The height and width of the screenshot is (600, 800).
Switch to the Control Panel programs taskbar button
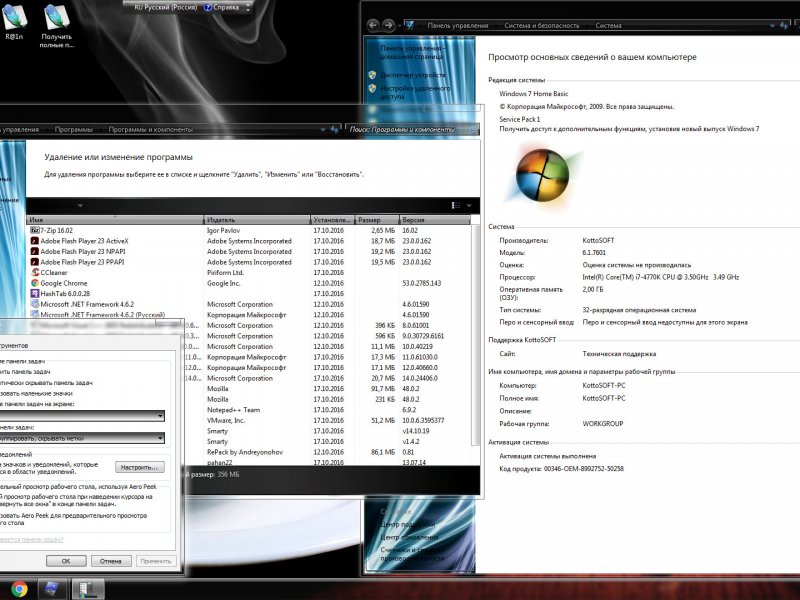(88, 589)
